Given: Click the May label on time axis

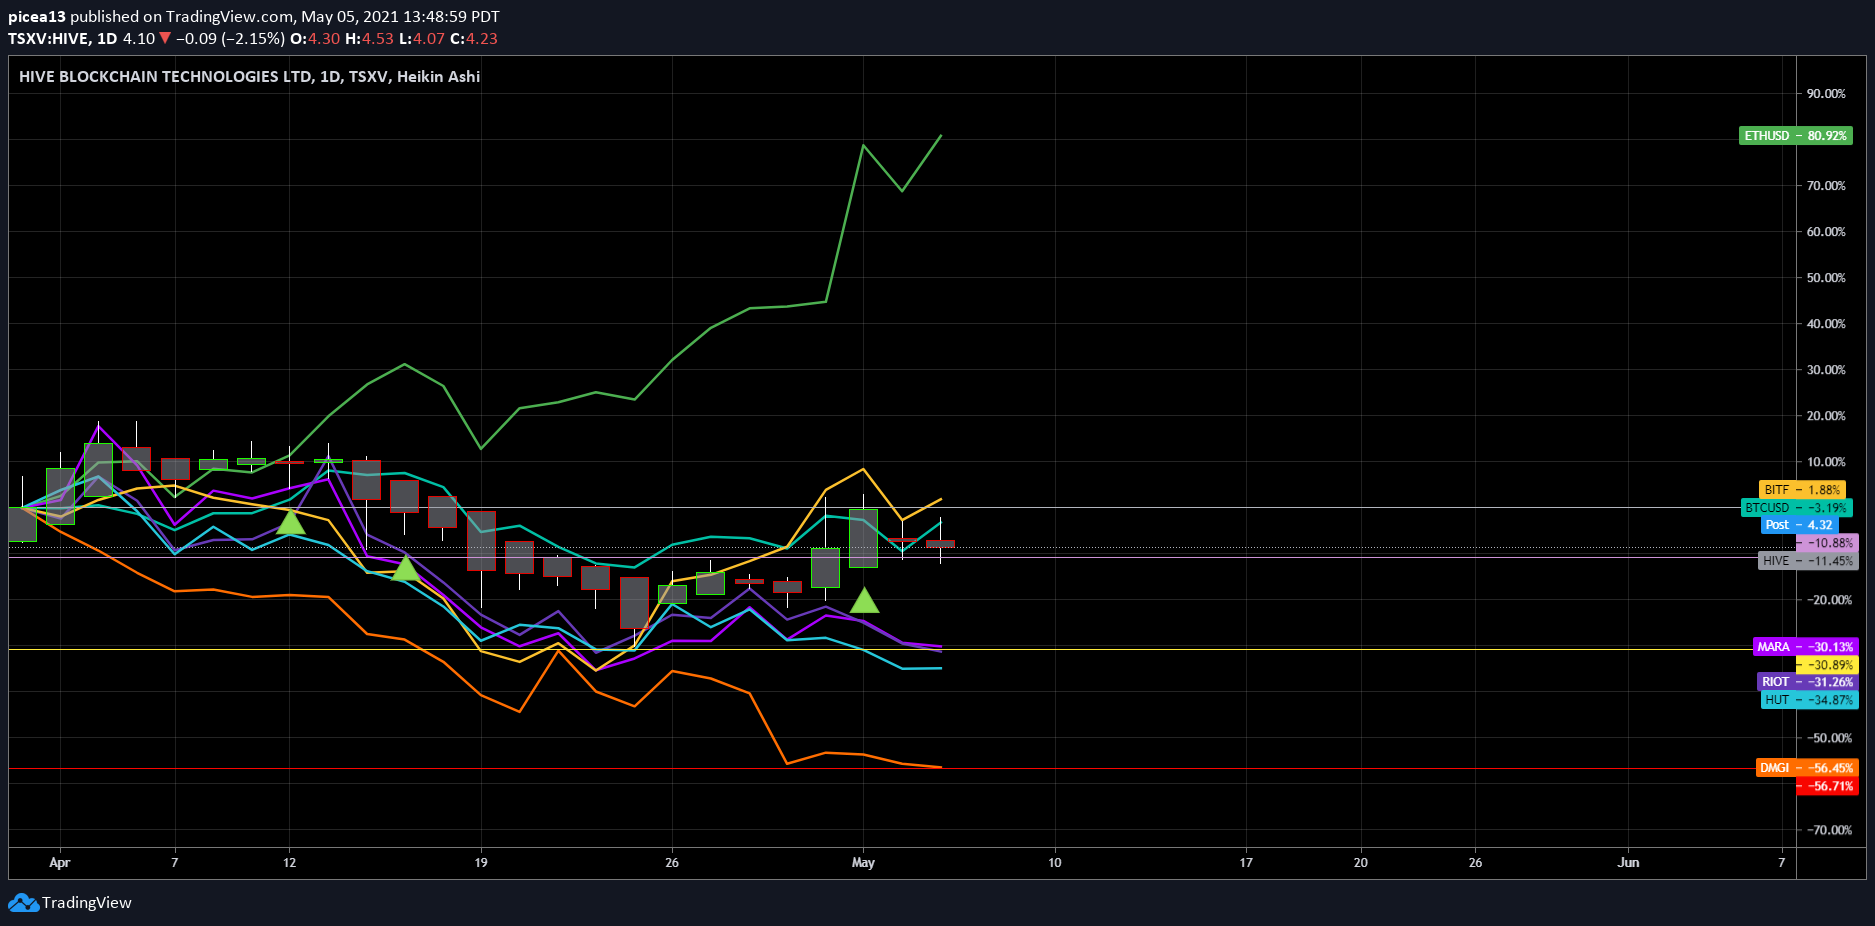Looking at the screenshot, I should pyautogui.click(x=863, y=863).
